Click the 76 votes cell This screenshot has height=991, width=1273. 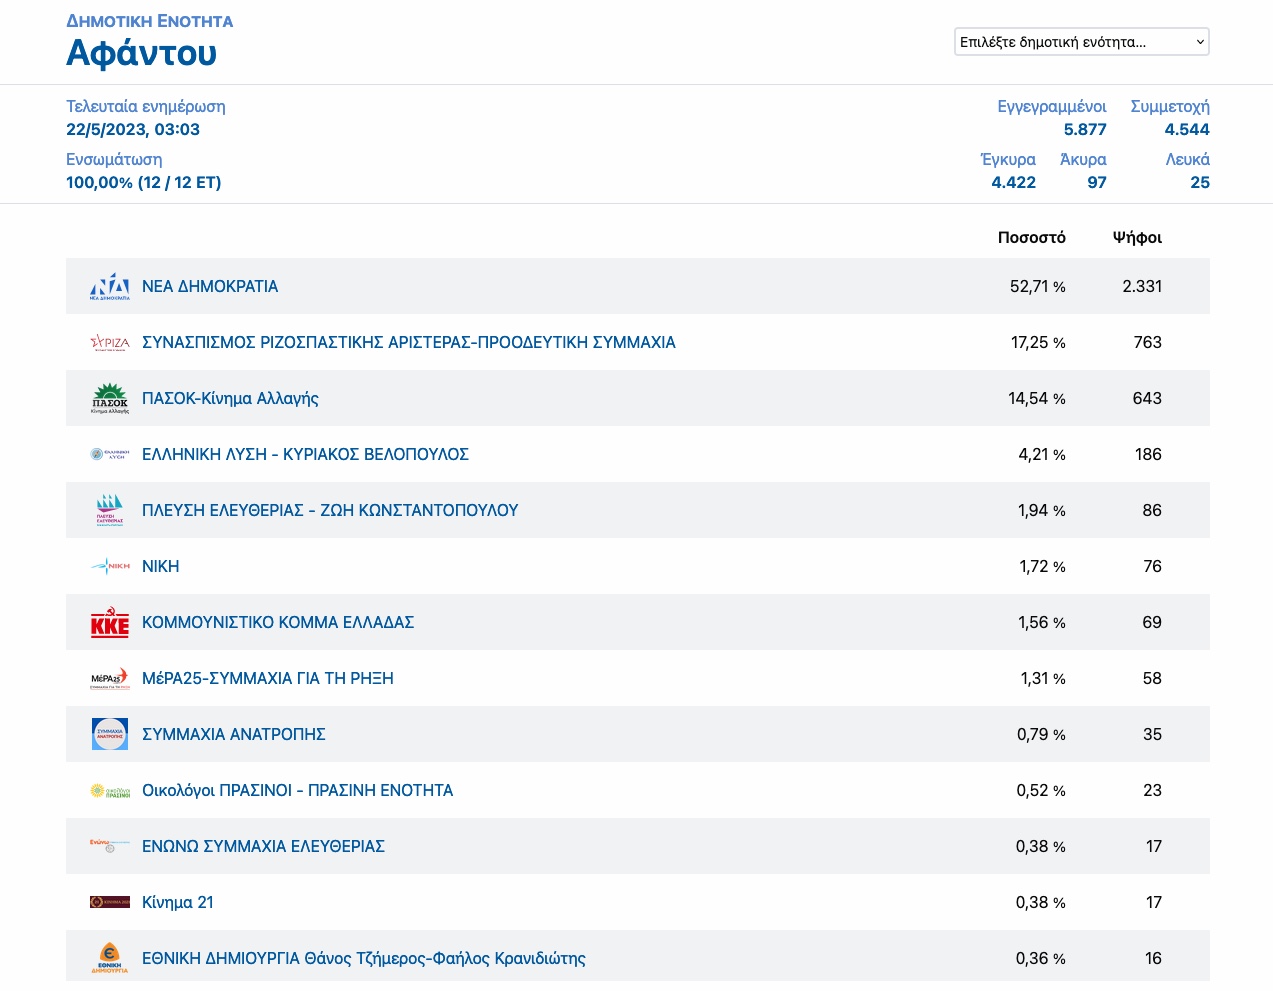point(1152,566)
